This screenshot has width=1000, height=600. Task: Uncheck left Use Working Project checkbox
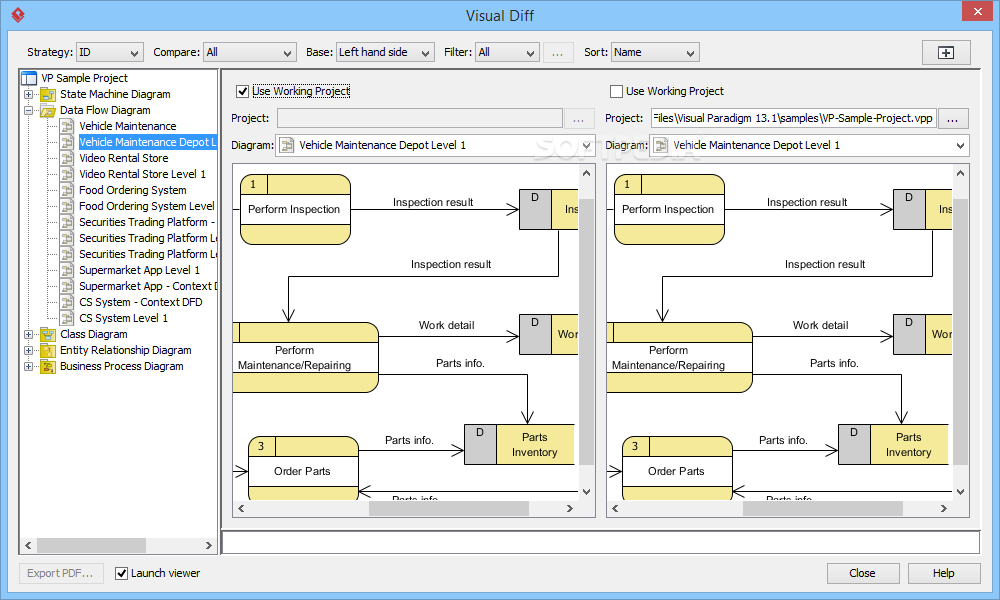242,91
